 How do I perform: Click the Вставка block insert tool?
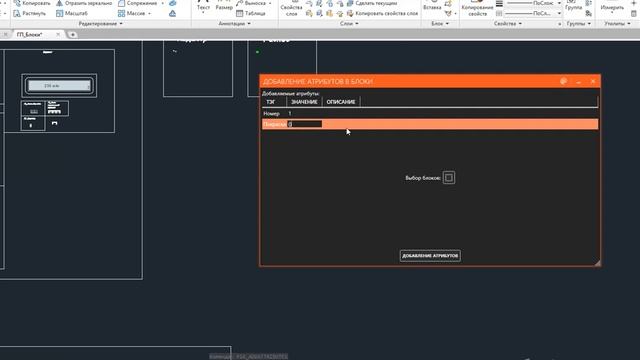(x=432, y=6)
